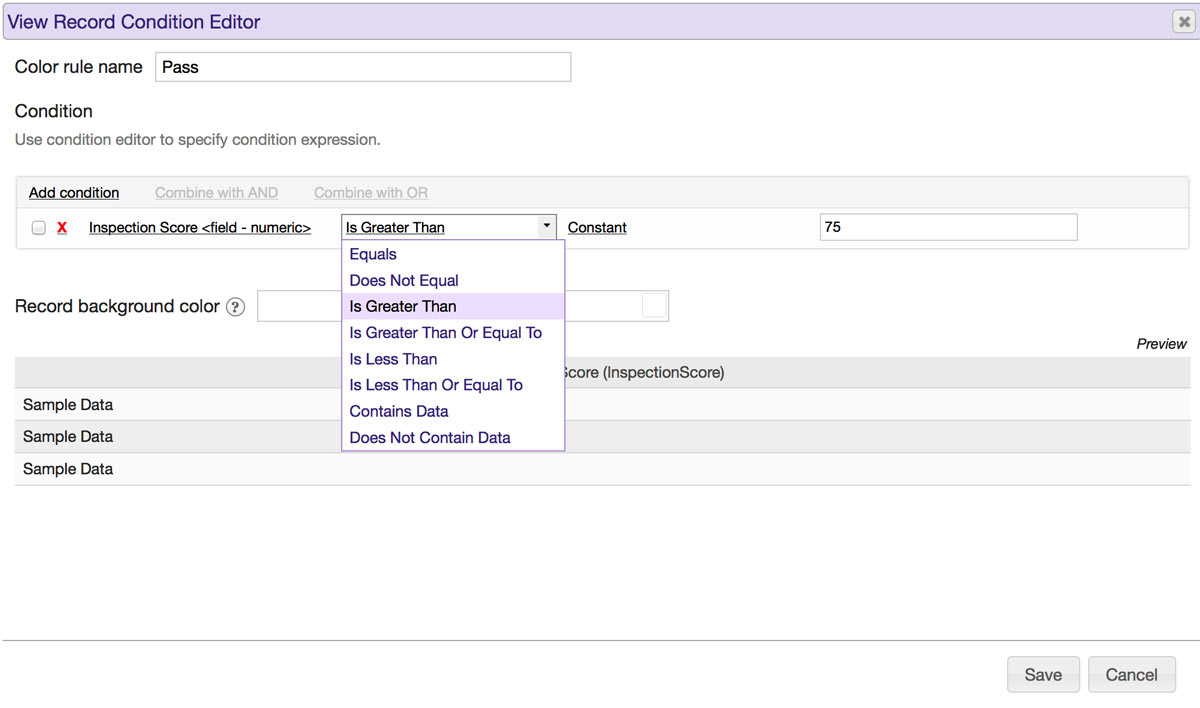Select 'Is Less Than Or Equal To'
1200x708 pixels.
point(436,385)
